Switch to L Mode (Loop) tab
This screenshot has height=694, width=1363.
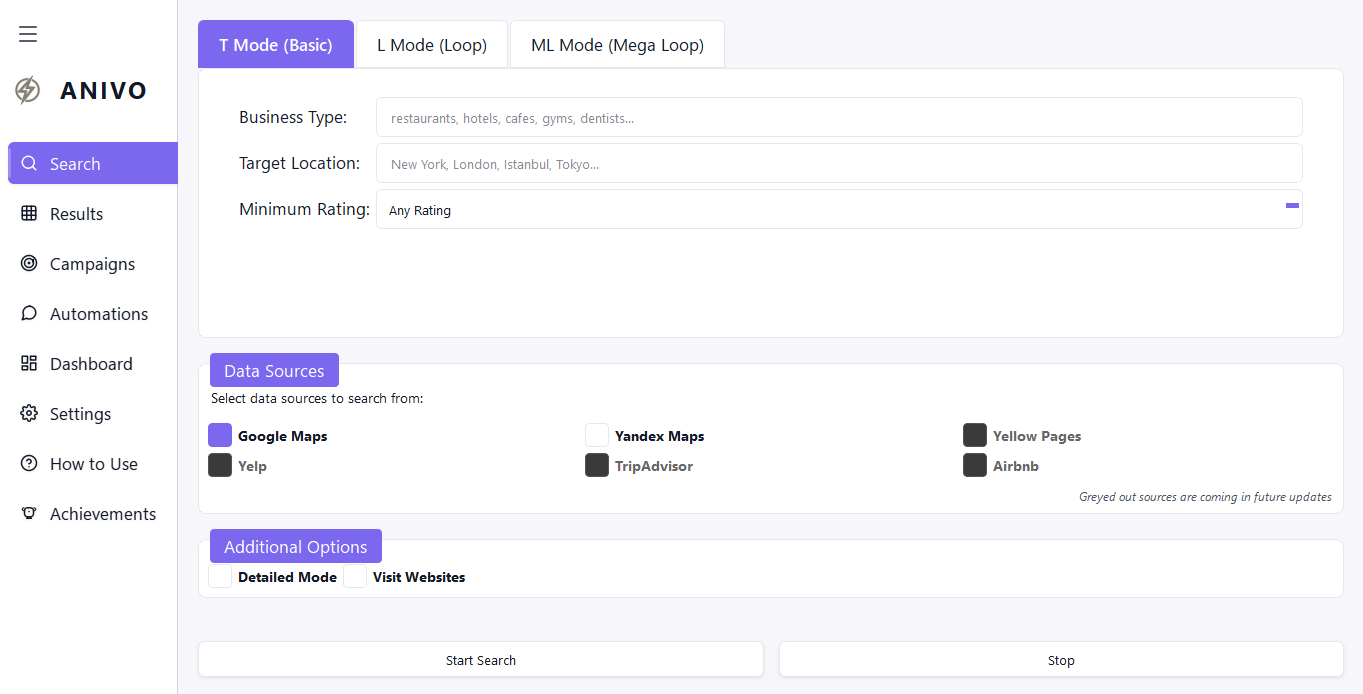click(x=432, y=45)
